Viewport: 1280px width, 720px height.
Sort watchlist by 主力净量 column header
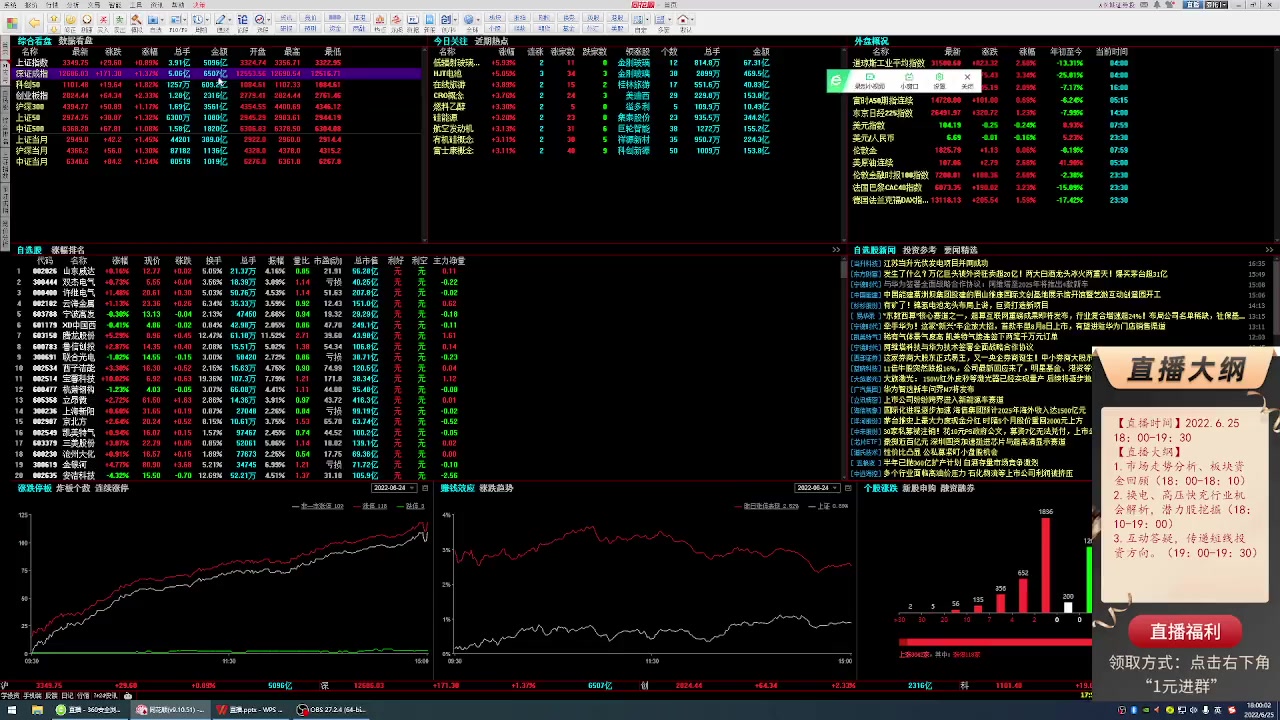tap(449, 261)
